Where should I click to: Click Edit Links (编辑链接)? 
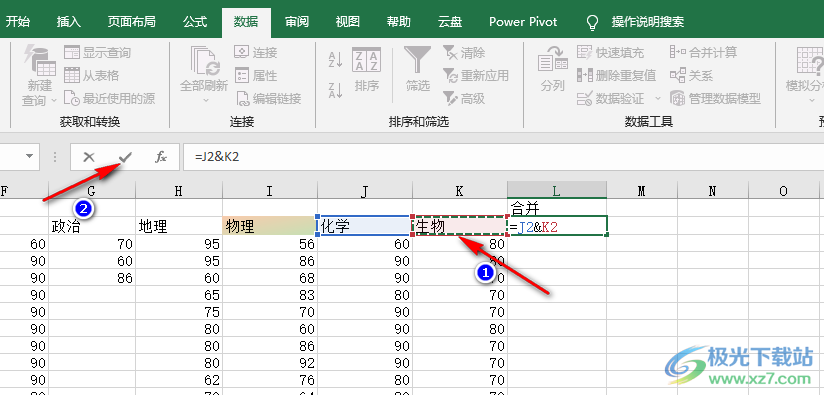point(268,98)
